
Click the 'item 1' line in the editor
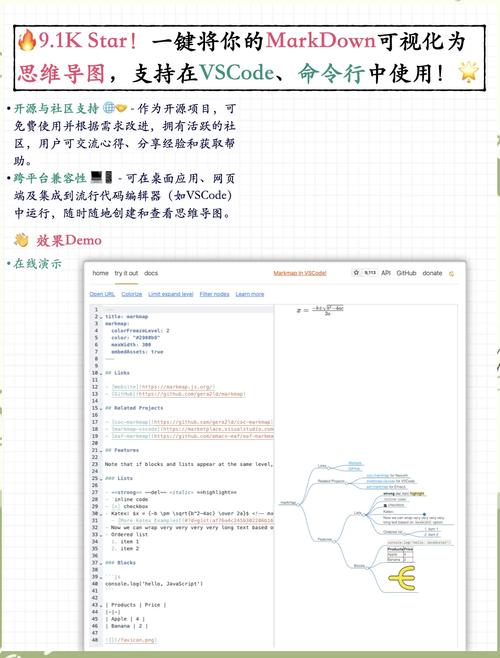click(125, 542)
